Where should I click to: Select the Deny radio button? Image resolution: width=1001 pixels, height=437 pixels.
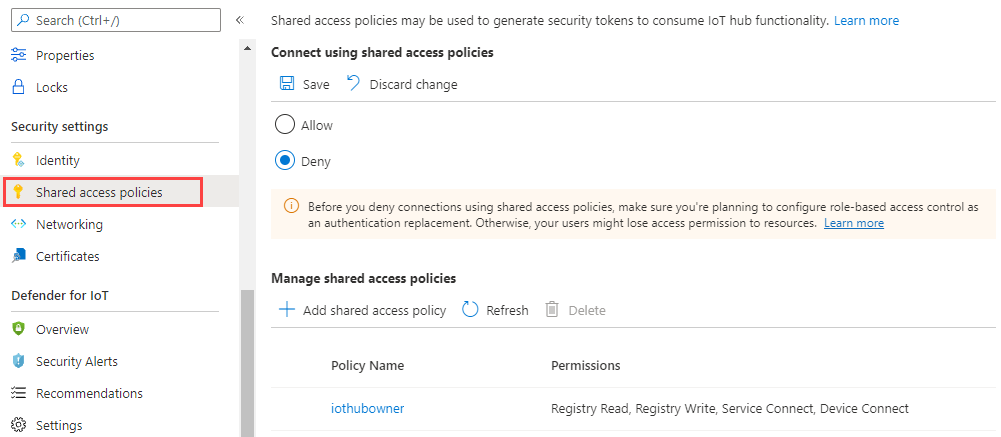point(285,160)
